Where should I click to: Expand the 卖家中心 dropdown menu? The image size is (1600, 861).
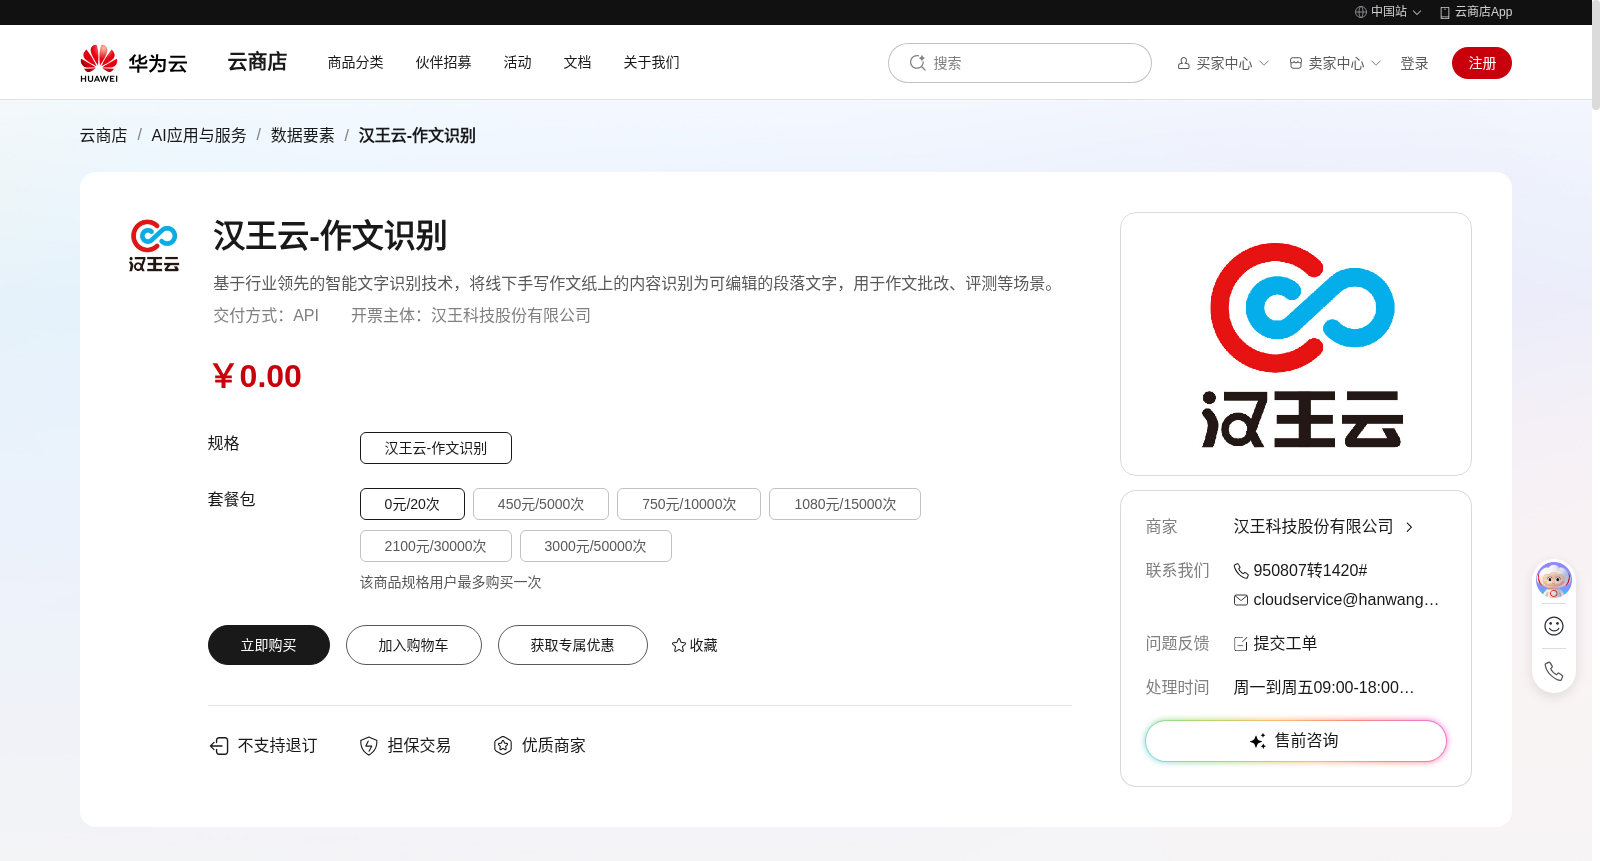pyautogui.click(x=1376, y=63)
